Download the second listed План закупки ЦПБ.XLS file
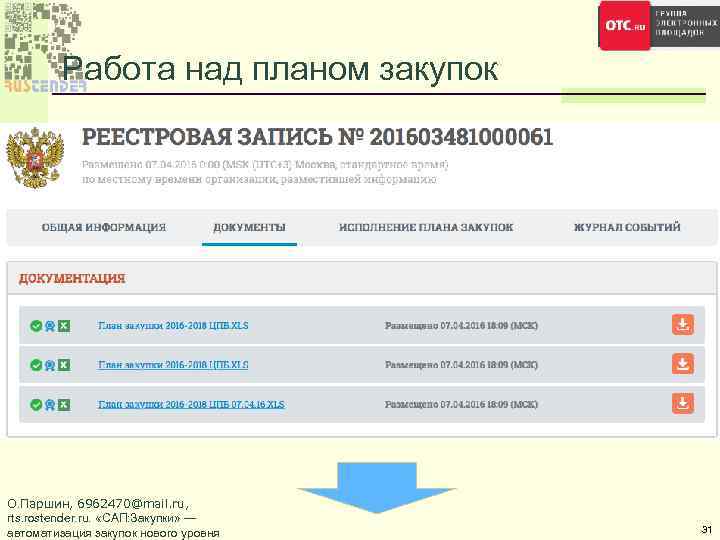 (x=683, y=364)
